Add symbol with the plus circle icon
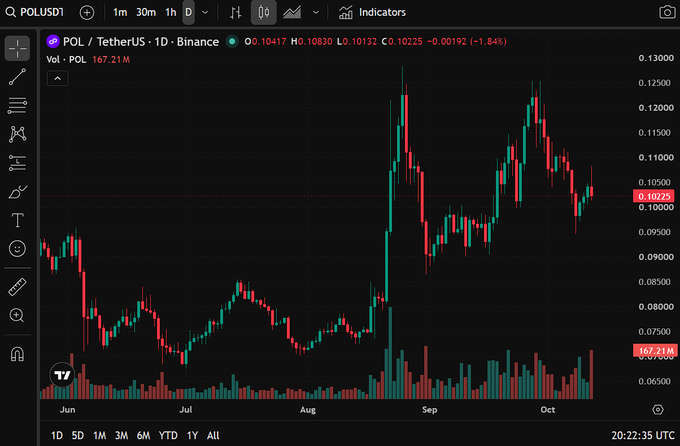The width and height of the screenshot is (680, 446). pos(87,13)
